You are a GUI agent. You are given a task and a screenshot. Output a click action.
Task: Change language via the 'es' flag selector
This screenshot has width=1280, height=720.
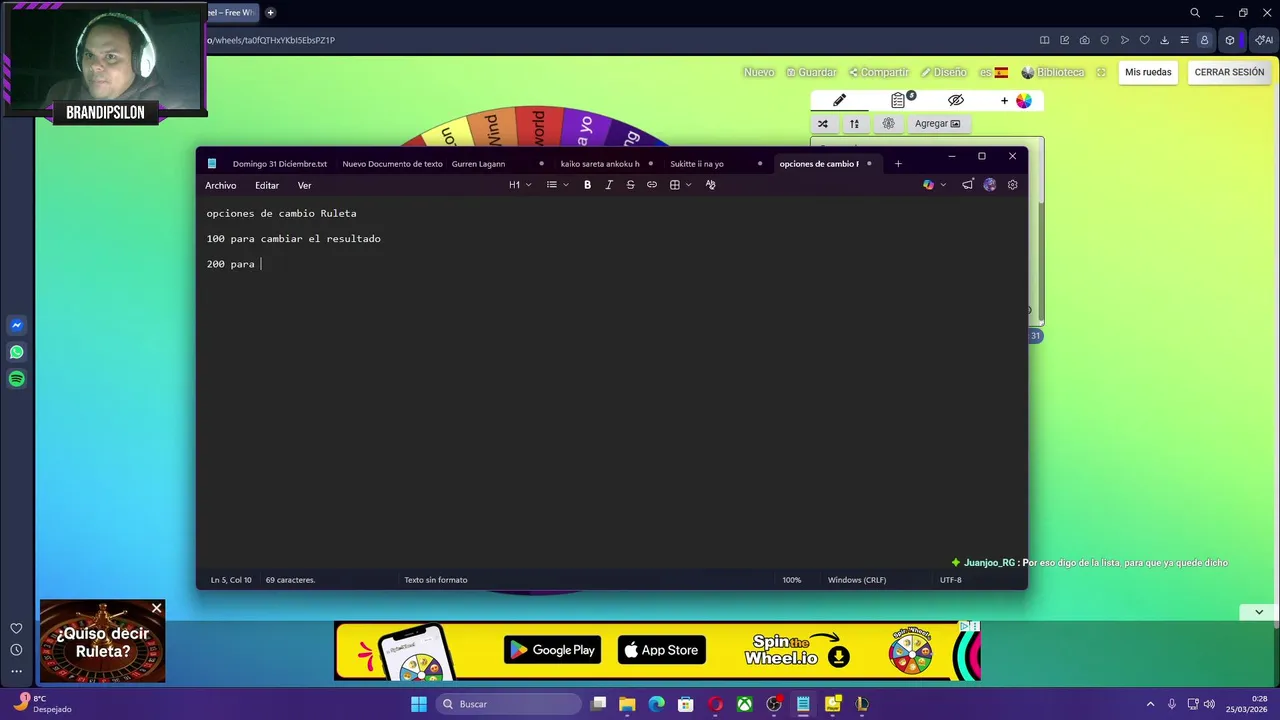pos(994,72)
